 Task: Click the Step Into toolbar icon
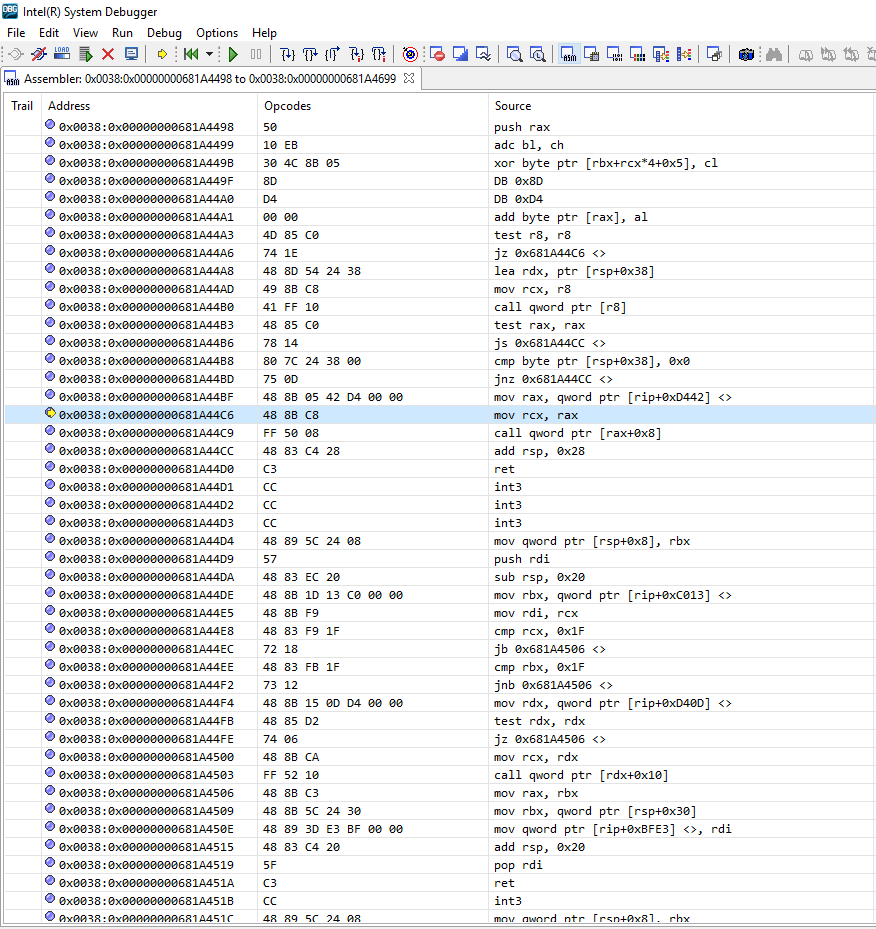287,55
